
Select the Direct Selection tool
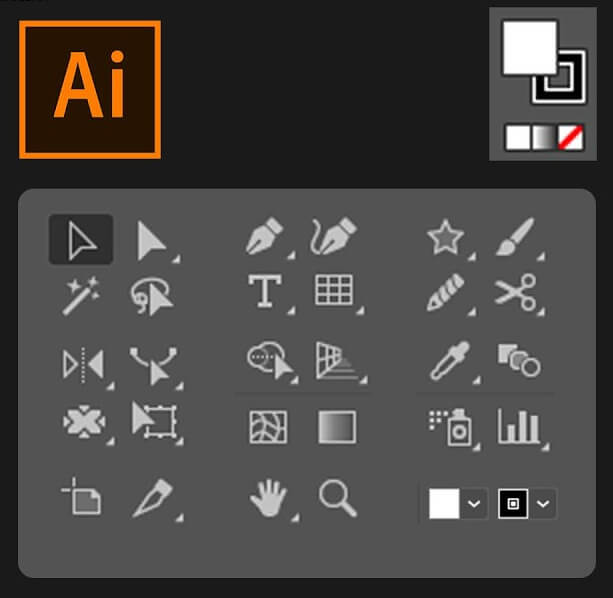[x=151, y=240]
